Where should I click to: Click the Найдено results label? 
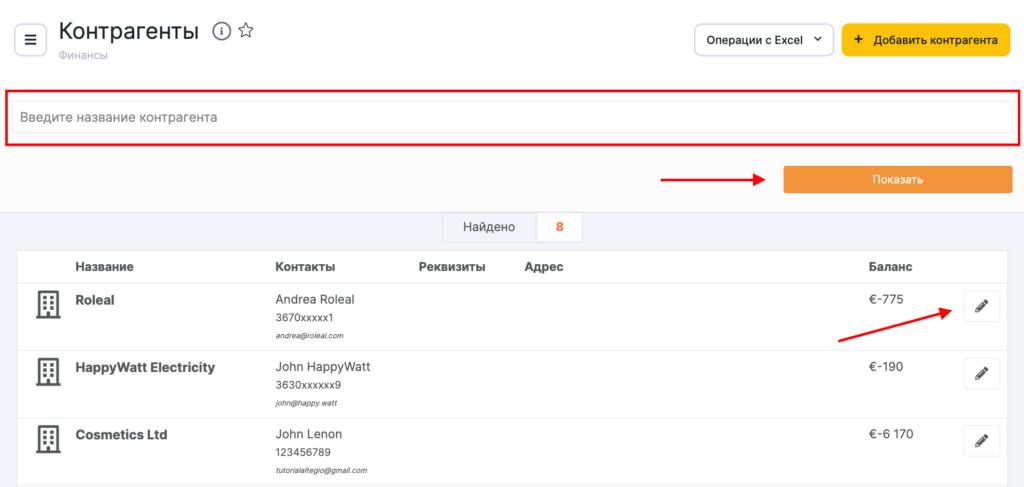(489, 227)
